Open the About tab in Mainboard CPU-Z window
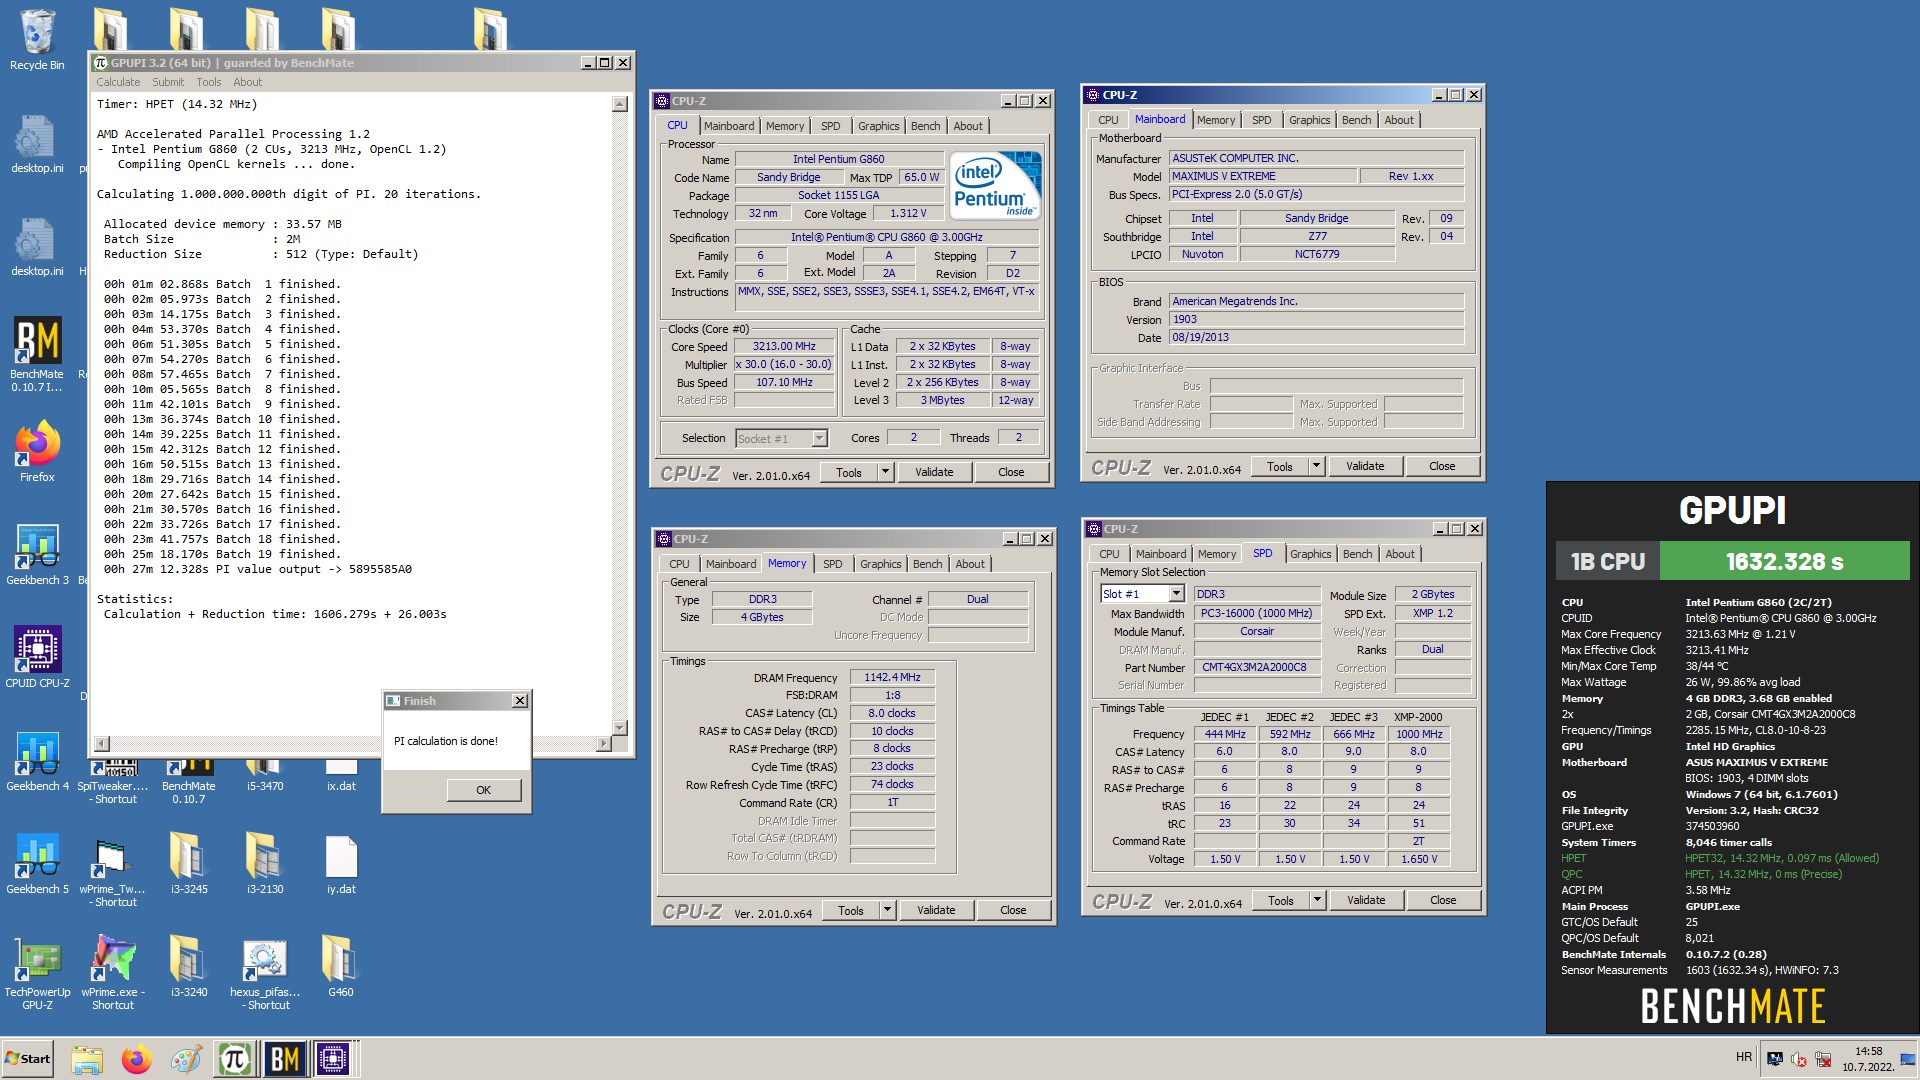1920x1080 pixels. (x=1399, y=120)
